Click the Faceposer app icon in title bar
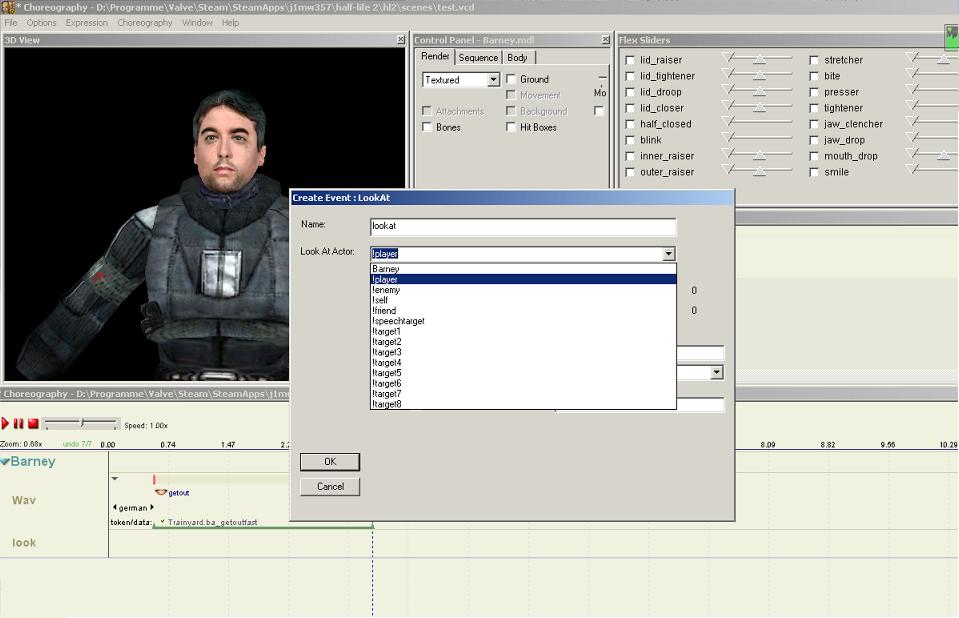Screen dimensions: 959x618 [7, 7]
